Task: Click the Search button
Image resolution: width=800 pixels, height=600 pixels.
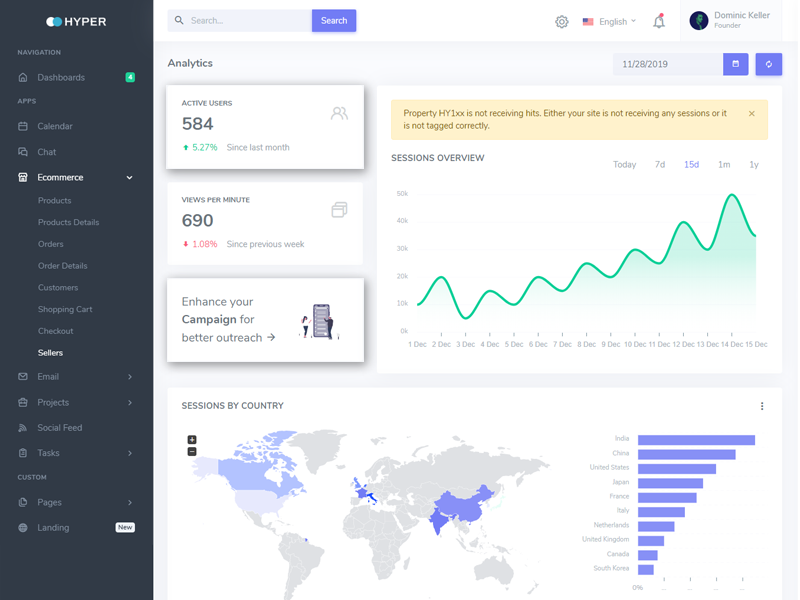Action: tap(334, 20)
